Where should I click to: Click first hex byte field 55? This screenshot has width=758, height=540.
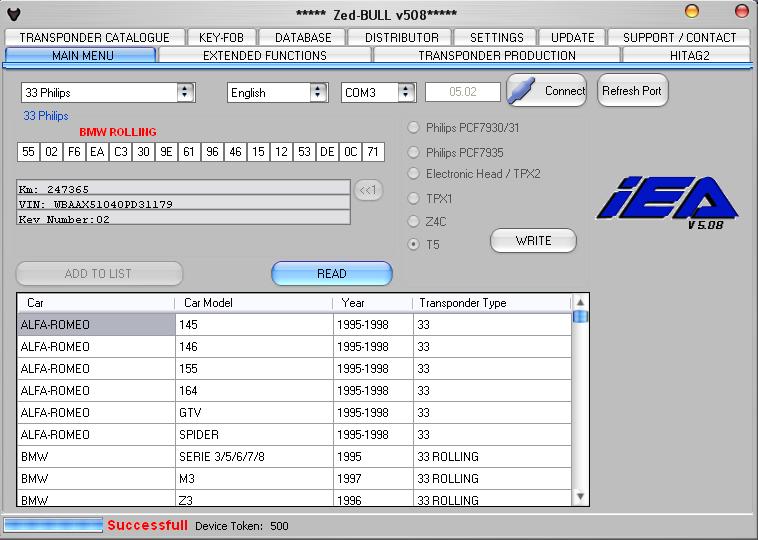(28, 152)
